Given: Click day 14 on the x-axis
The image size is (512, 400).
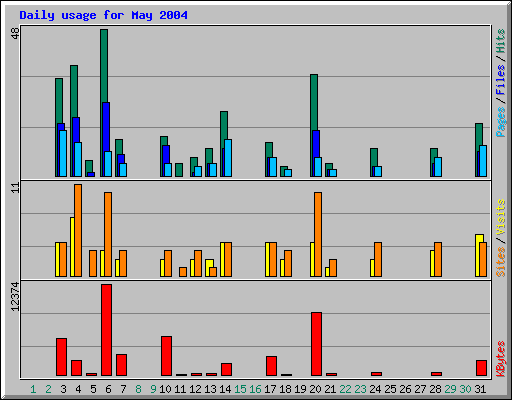Looking at the screenshot, I should click(x=225, y=389).
